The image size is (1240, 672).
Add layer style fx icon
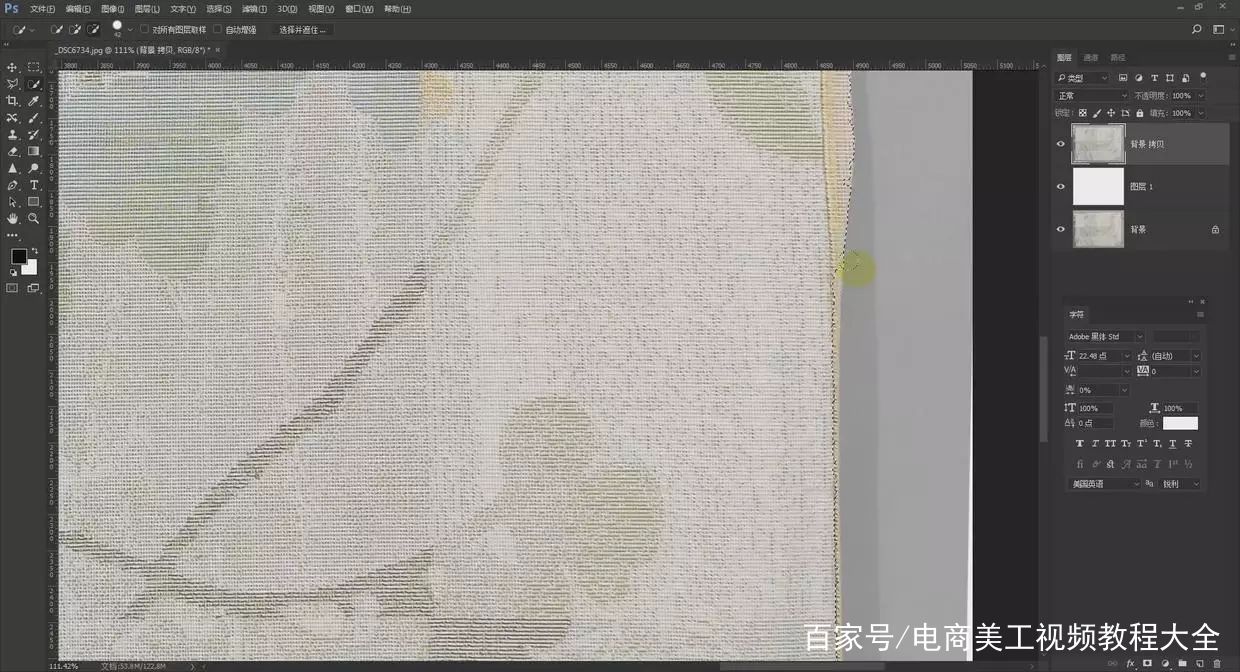(x=1130, y=663)
